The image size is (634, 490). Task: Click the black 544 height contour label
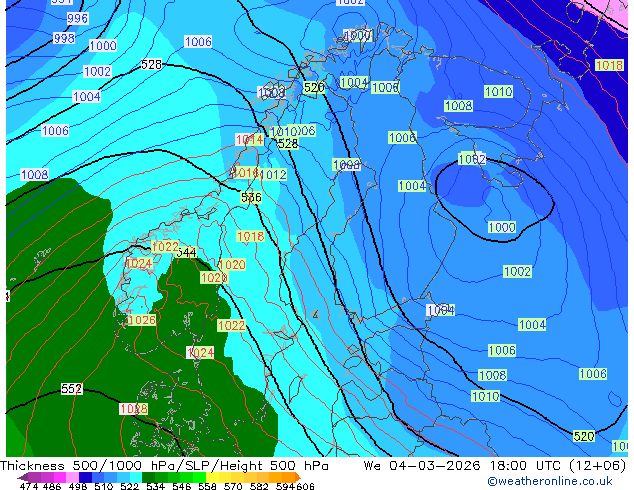point(186,253)
